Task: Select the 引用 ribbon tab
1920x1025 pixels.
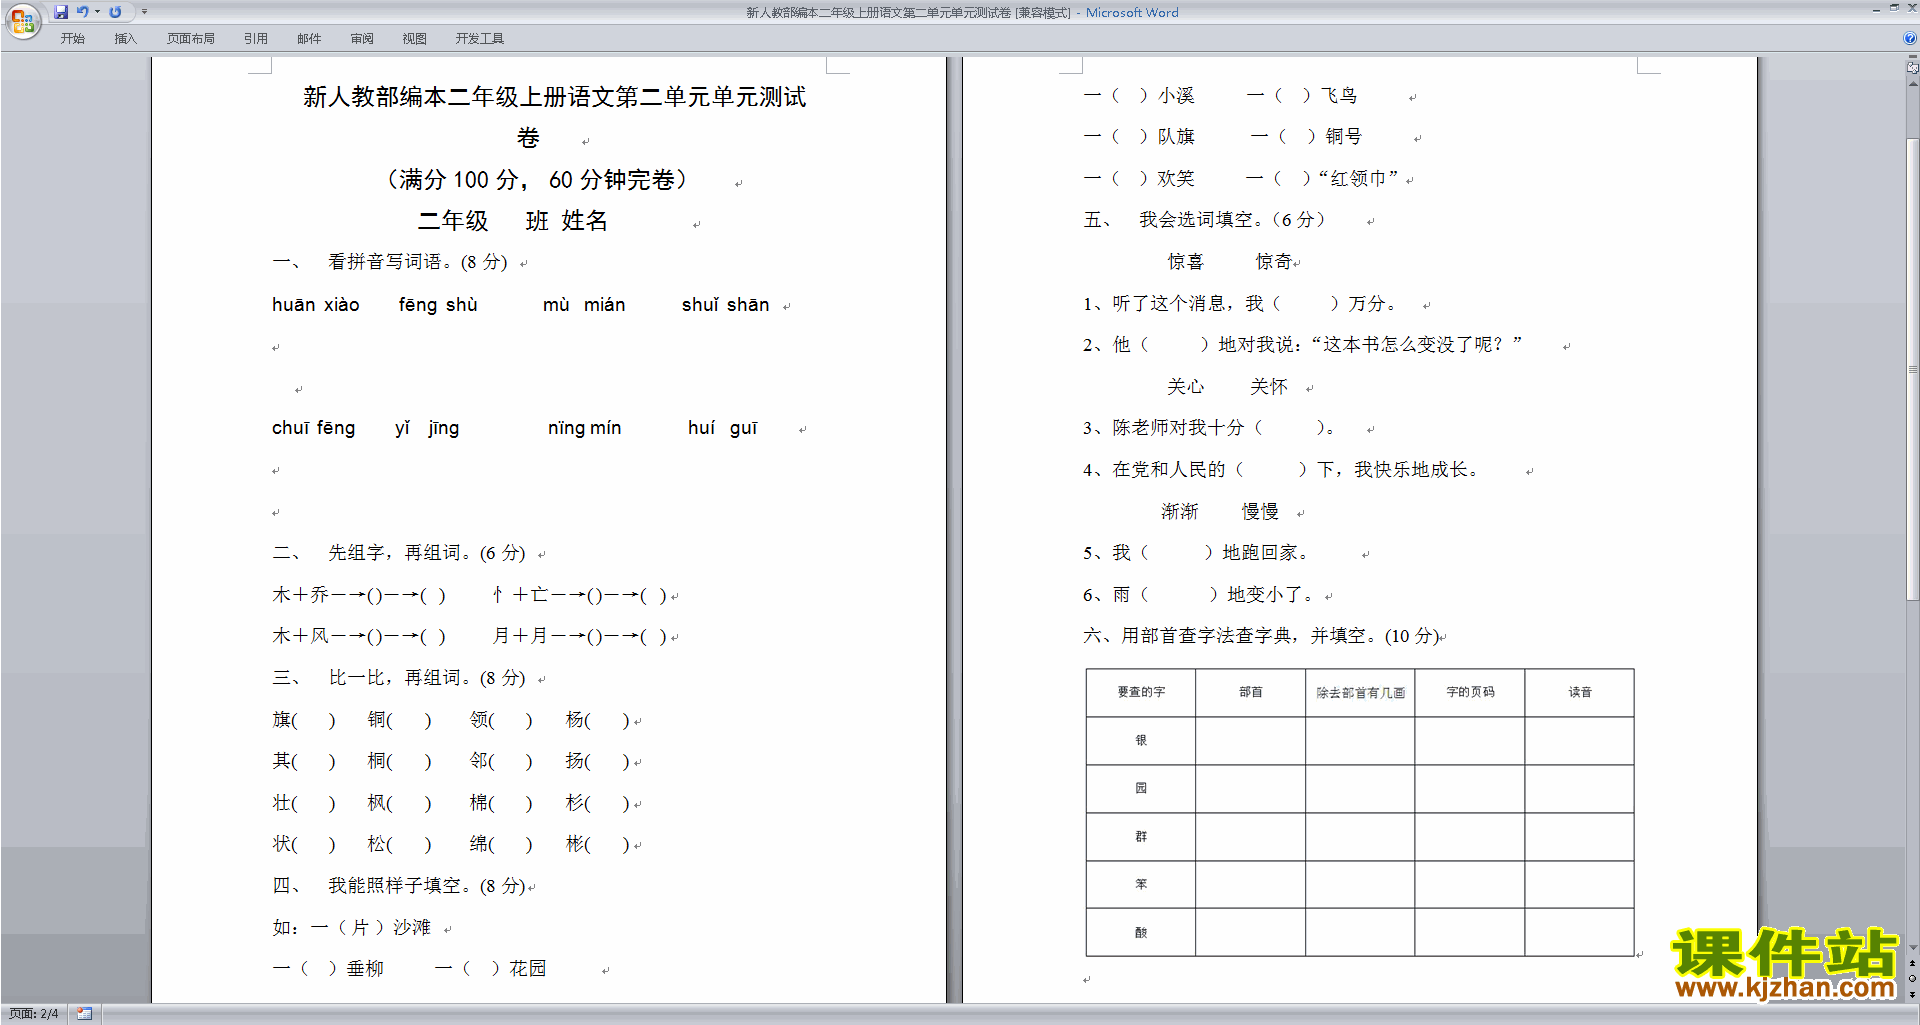Action: point(256,39)
